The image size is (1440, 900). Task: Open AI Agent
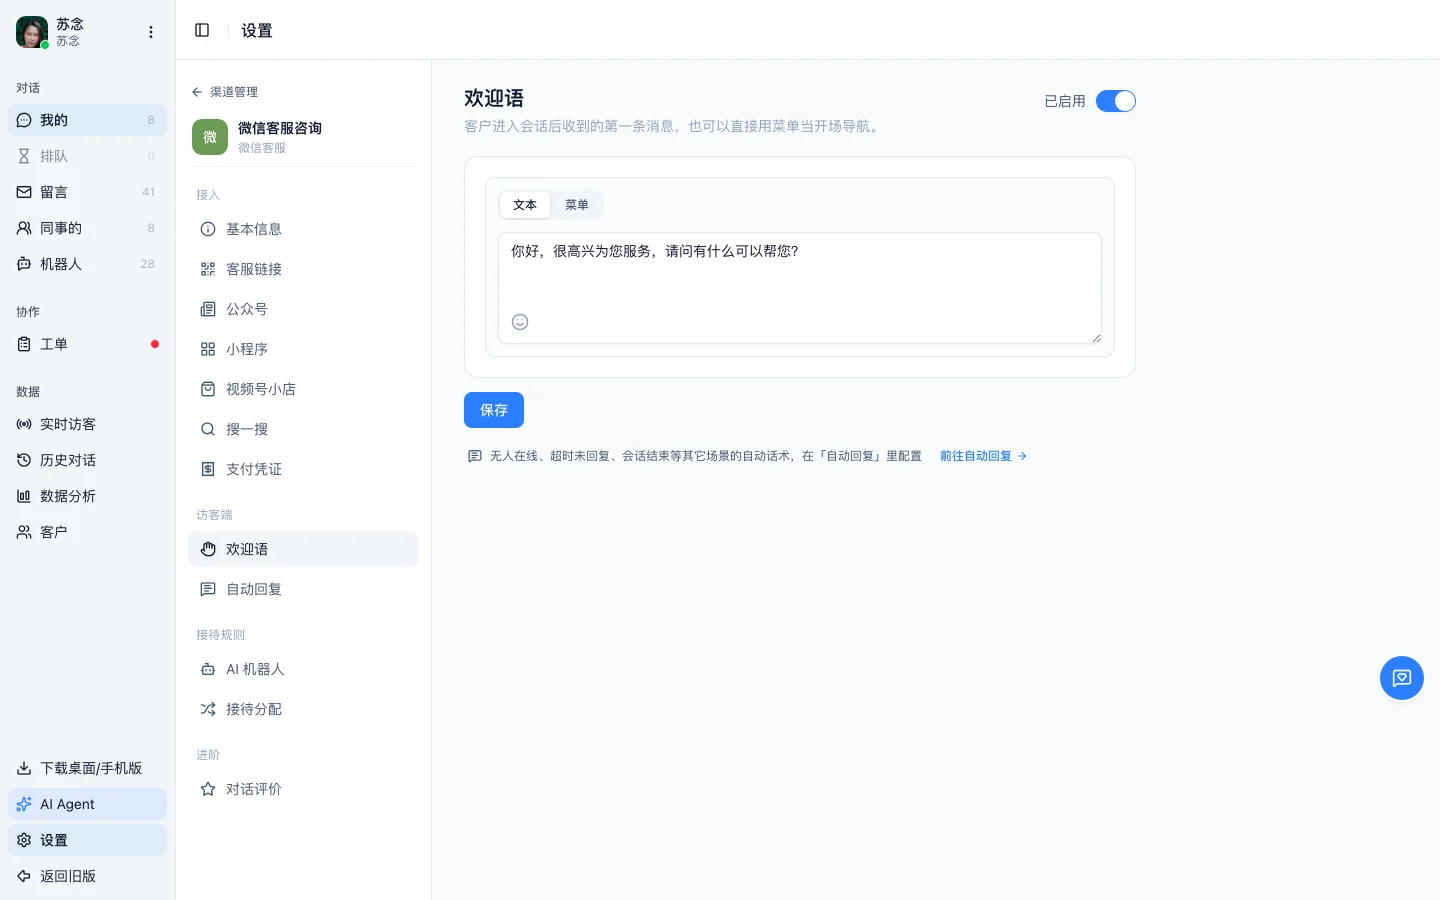click(x=87, y=804)
